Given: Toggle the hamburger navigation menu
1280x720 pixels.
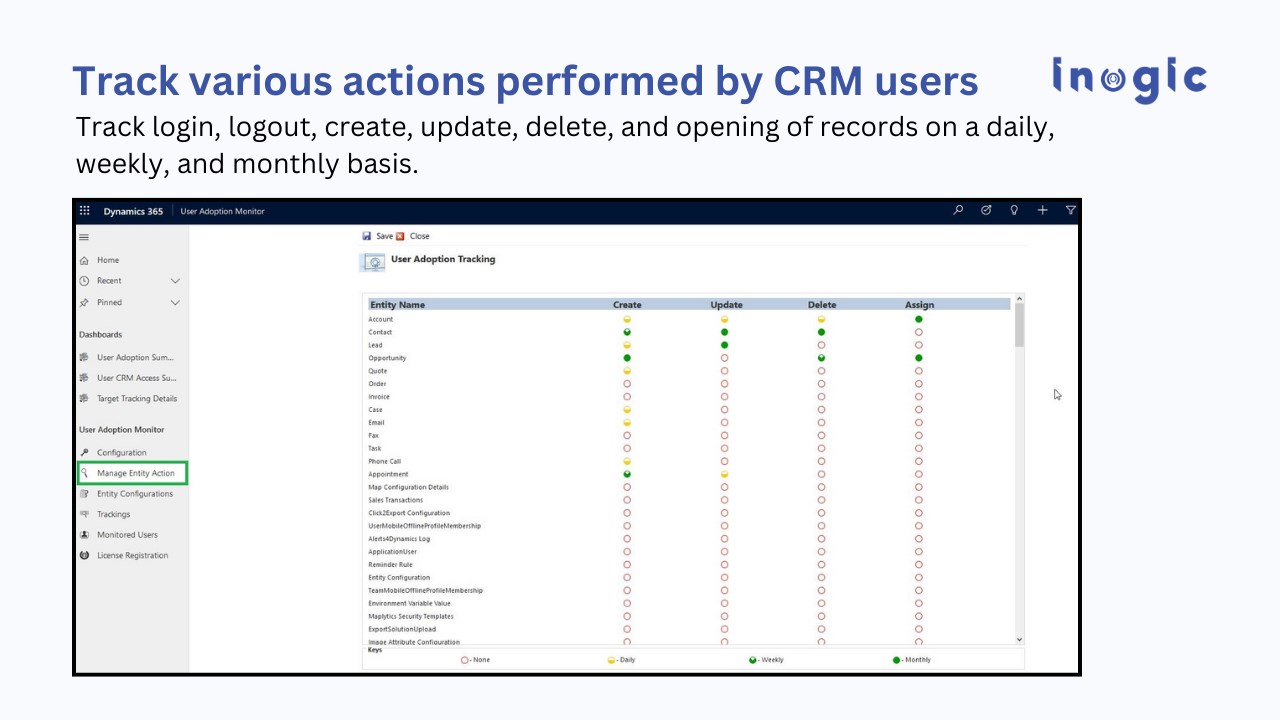Looking at the screenshot, I should pyautogui.click(x=84, y=237).
